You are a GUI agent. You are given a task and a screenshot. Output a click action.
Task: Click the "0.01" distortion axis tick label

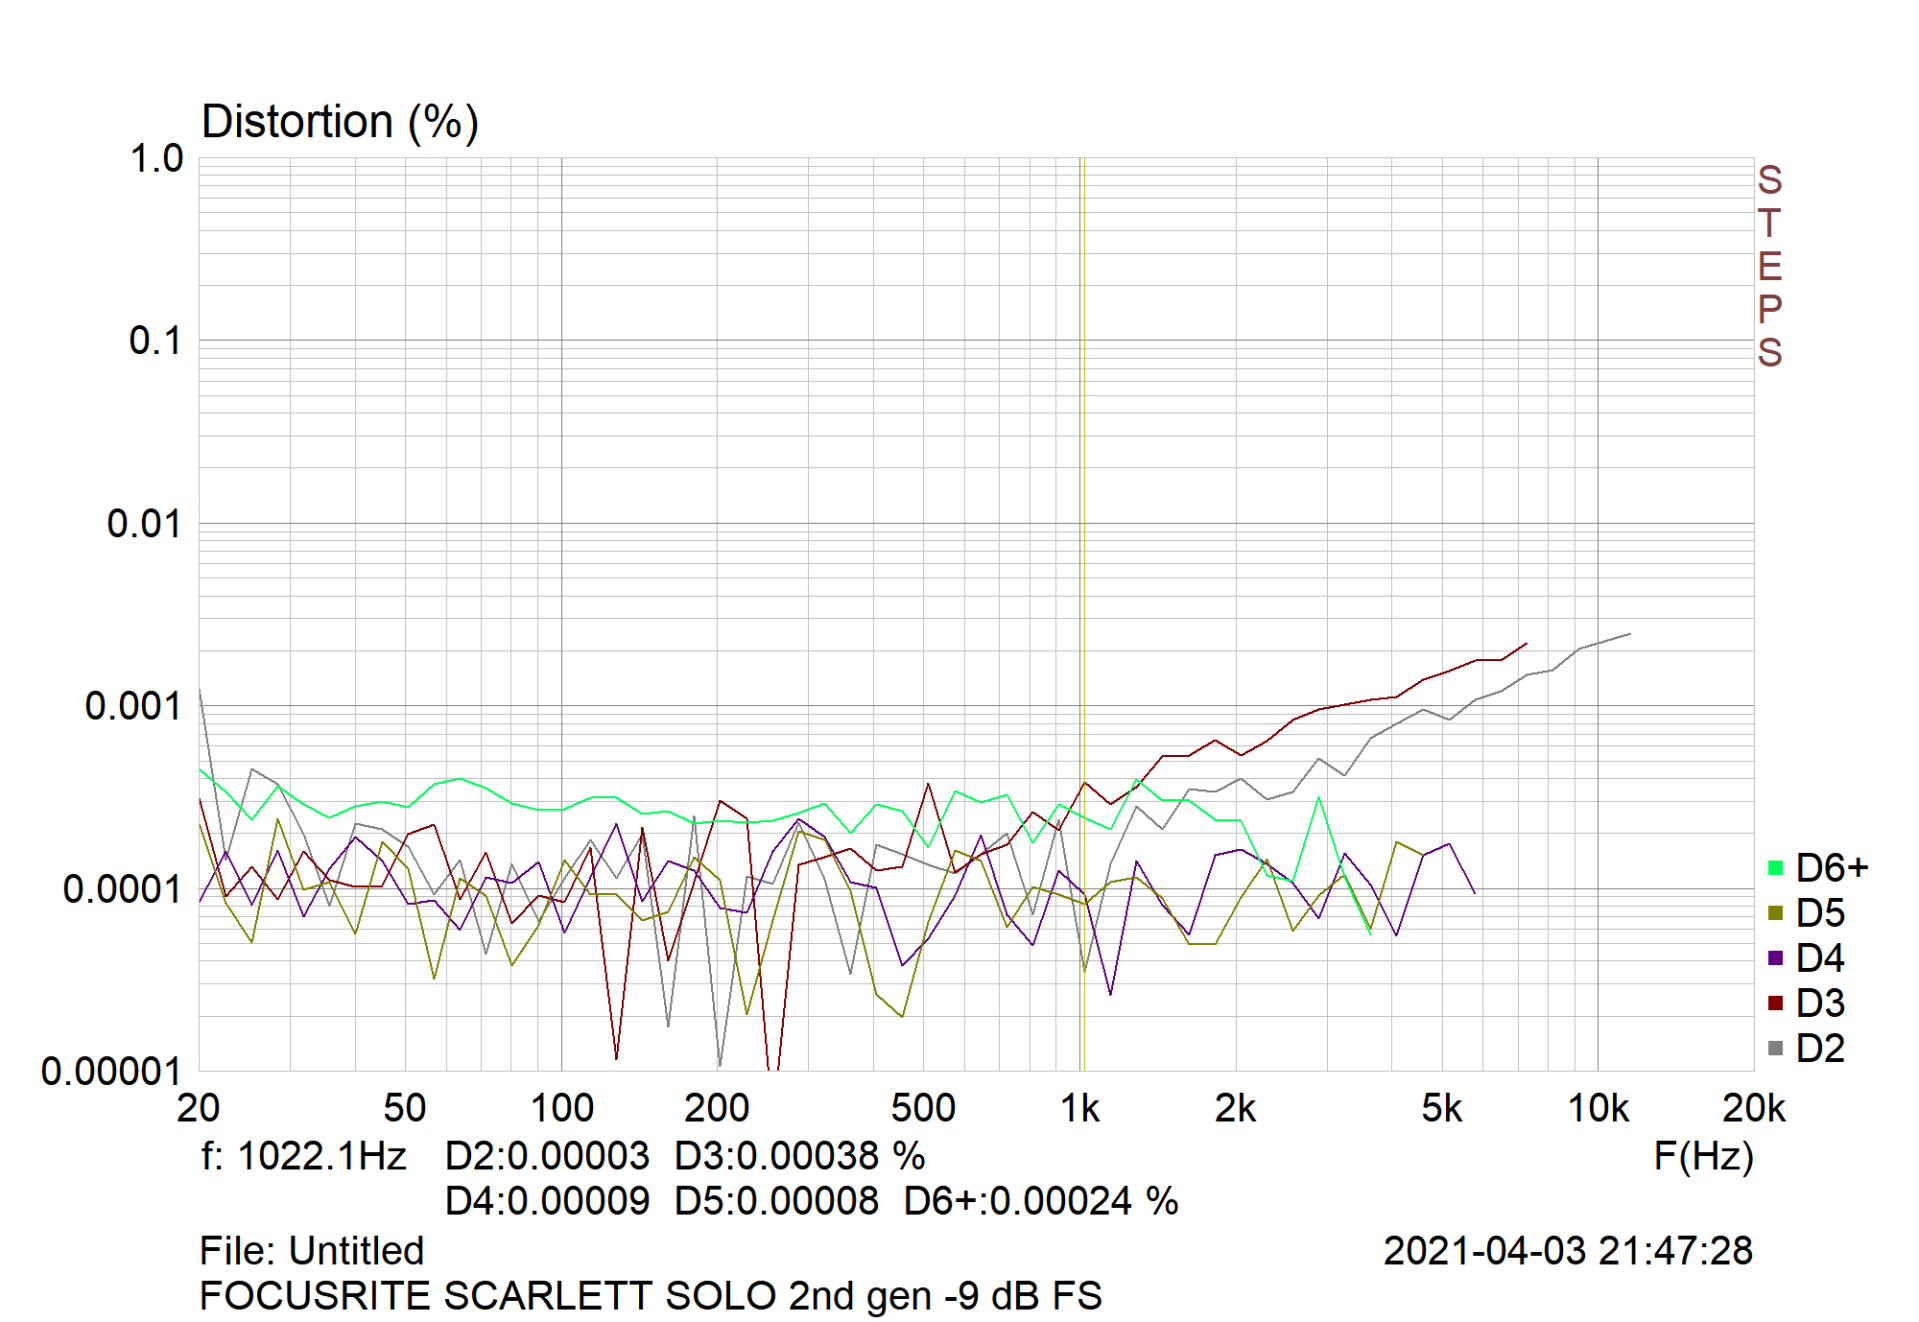click(144, 524)
